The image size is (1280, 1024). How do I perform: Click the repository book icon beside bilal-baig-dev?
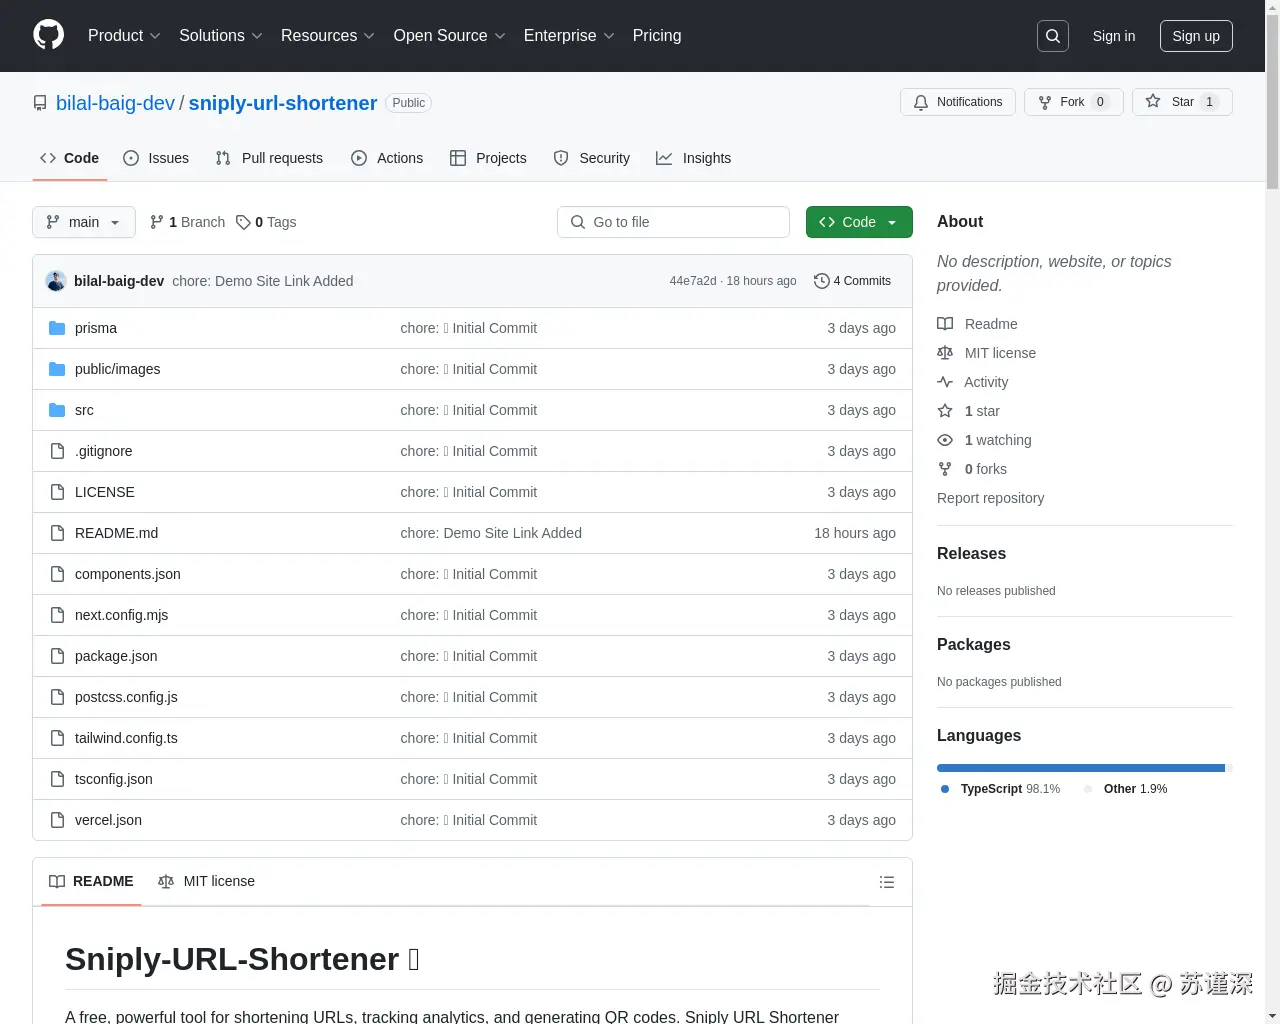[x=39, y=102]
